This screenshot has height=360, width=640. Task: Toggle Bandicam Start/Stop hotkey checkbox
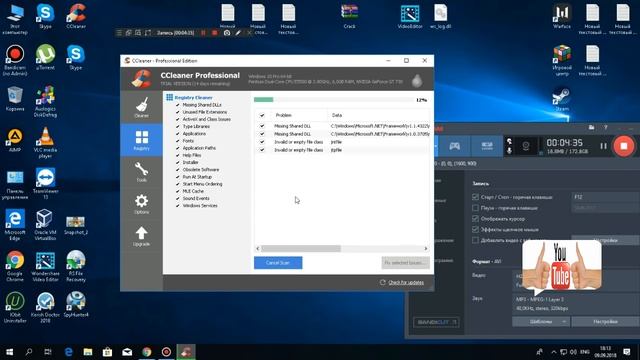click(475, 197)
